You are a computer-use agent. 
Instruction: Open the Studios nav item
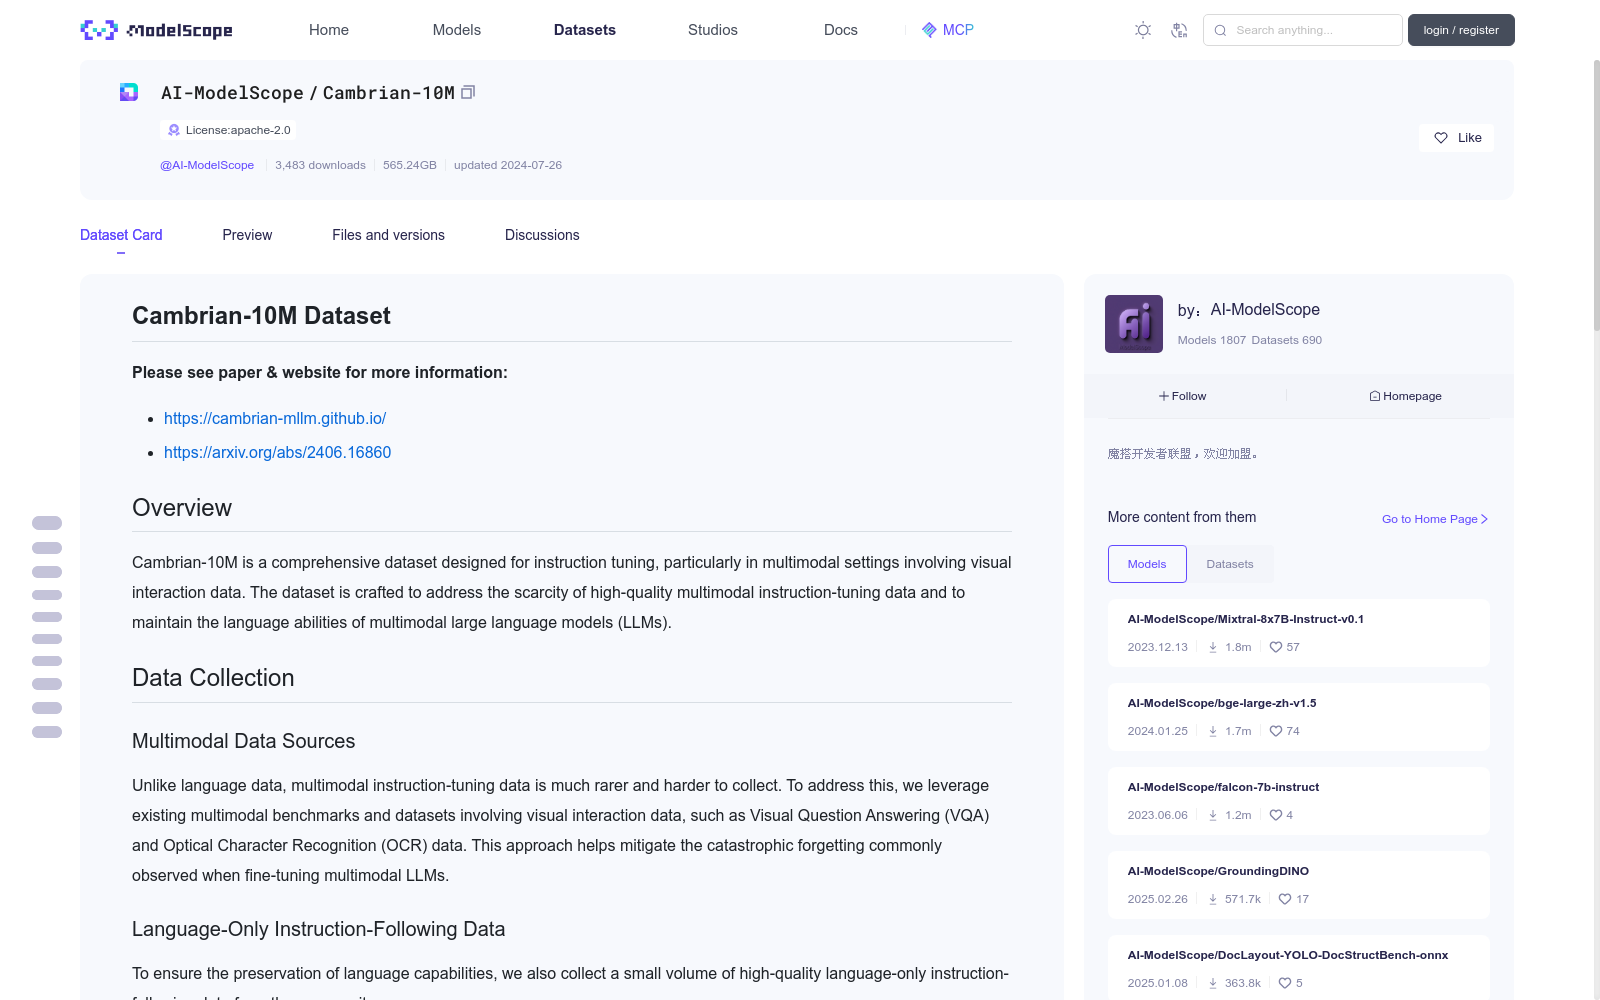click(713, 30)
